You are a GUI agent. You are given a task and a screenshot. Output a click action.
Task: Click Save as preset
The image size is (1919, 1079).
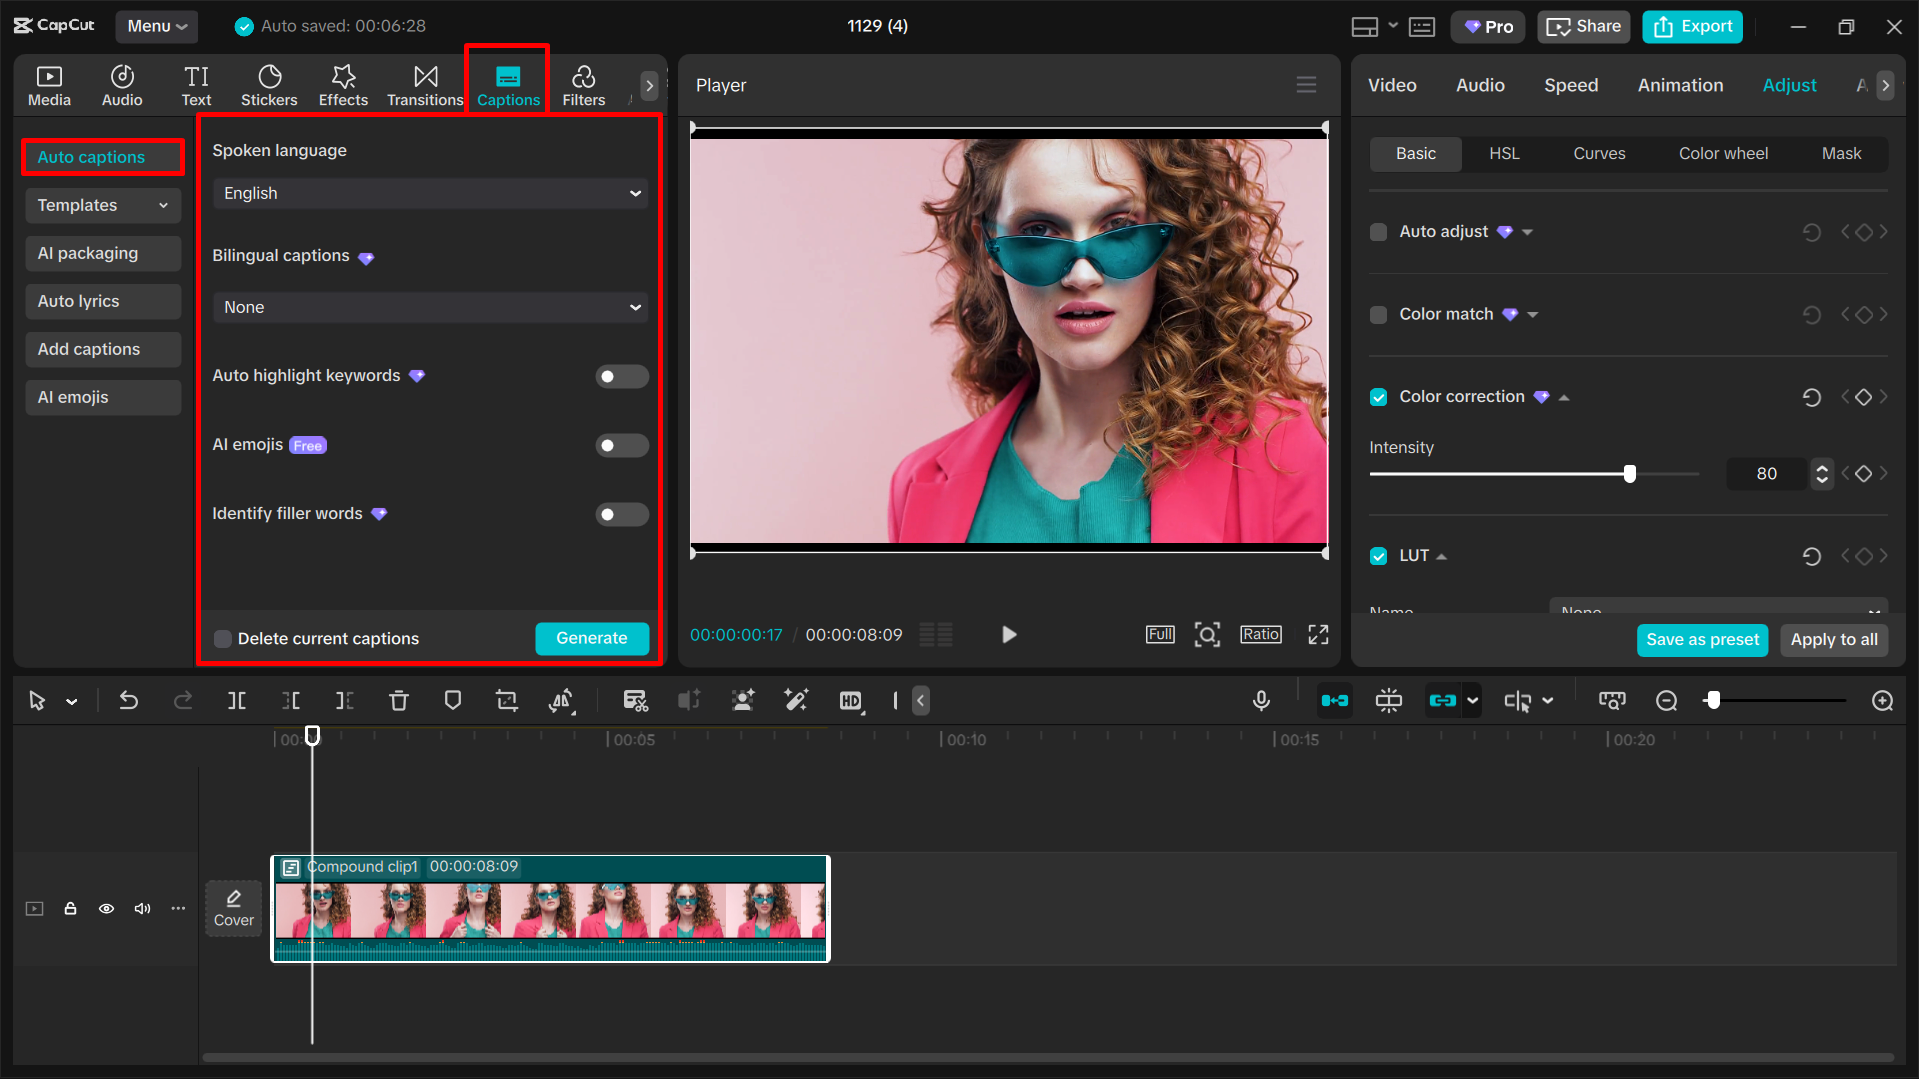1702,640
